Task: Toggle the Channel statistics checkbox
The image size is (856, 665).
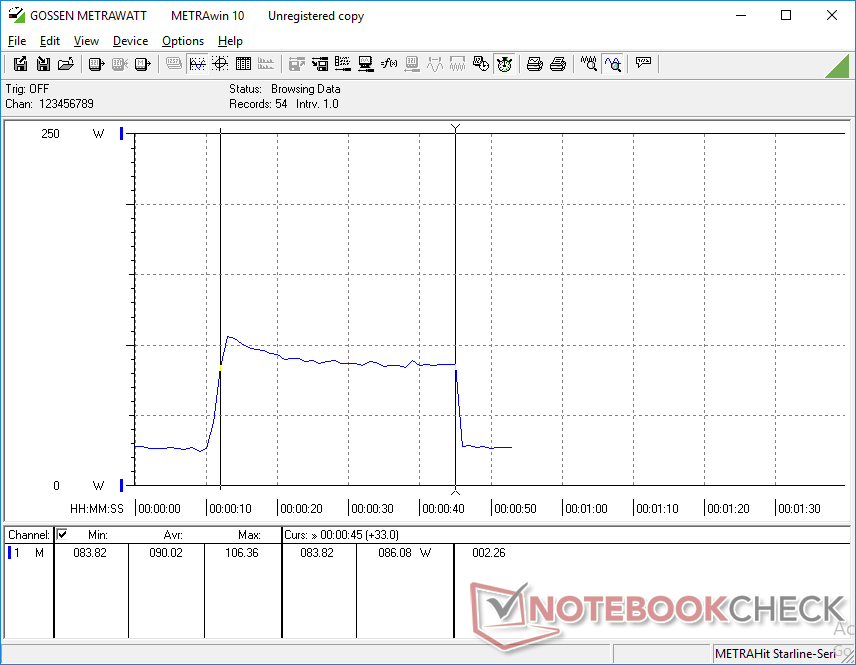Action: coord(62,535)
